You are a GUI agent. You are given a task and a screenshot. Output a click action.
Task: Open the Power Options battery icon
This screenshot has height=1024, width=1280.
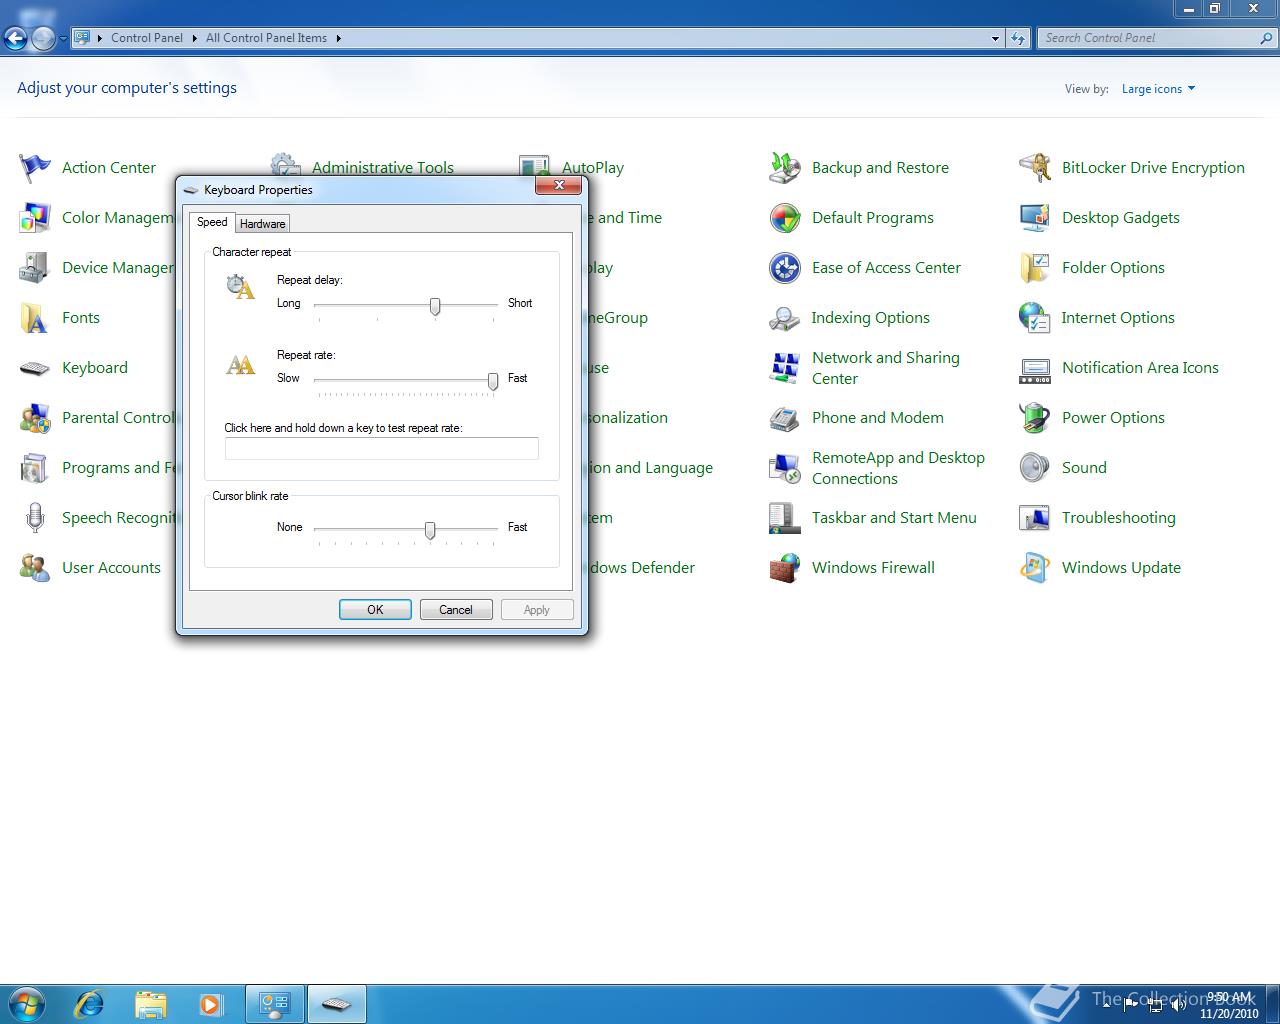tap(1035, 418)
